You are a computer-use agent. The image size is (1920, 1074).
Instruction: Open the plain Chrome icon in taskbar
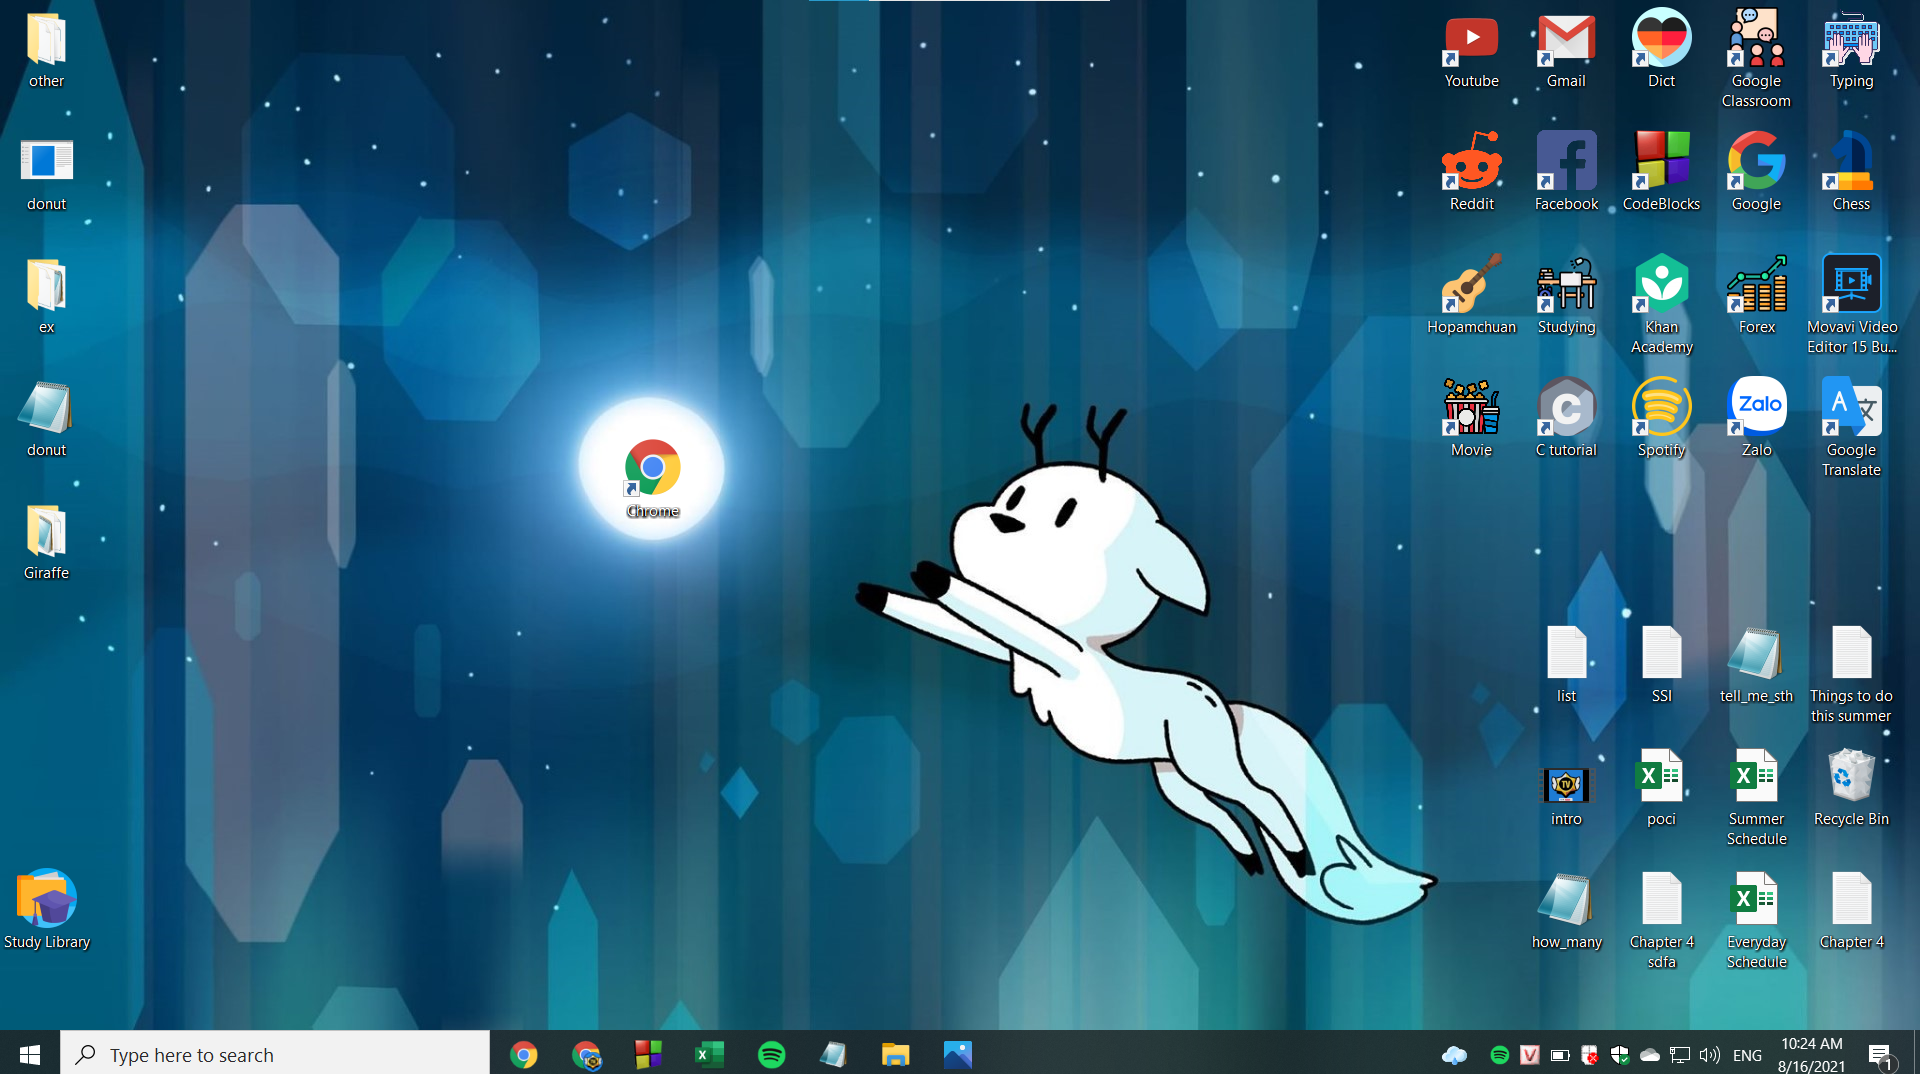click(523, 1054)
